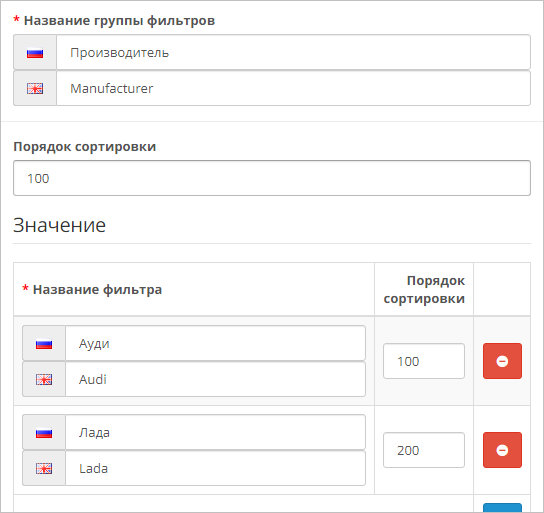Edit the Lada filter name field
Image resolution: width=544 pixels, height=513 pixels.
pos(215,468)
